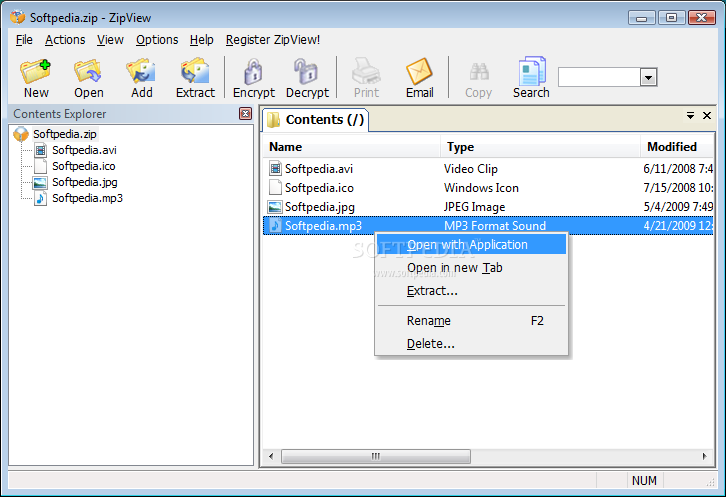Select Softpedia.ico file name in contents list
This screenshot has height=497, width=726.
tap(319, 188)
